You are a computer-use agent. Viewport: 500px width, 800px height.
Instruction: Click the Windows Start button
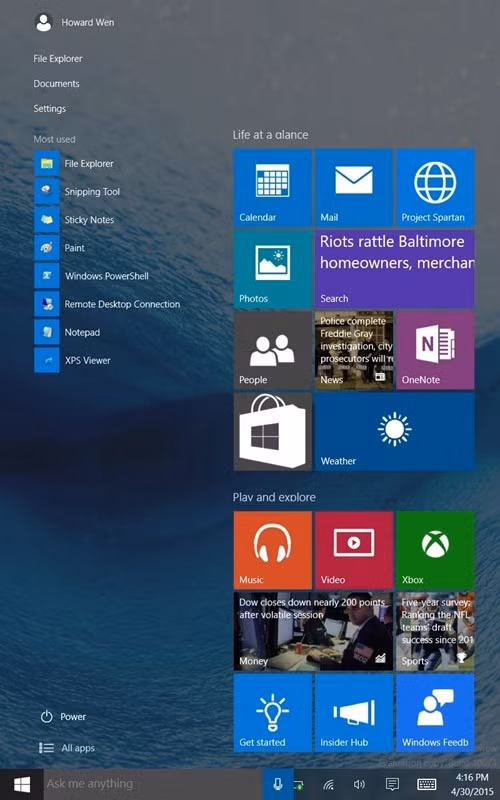point(21,784)
